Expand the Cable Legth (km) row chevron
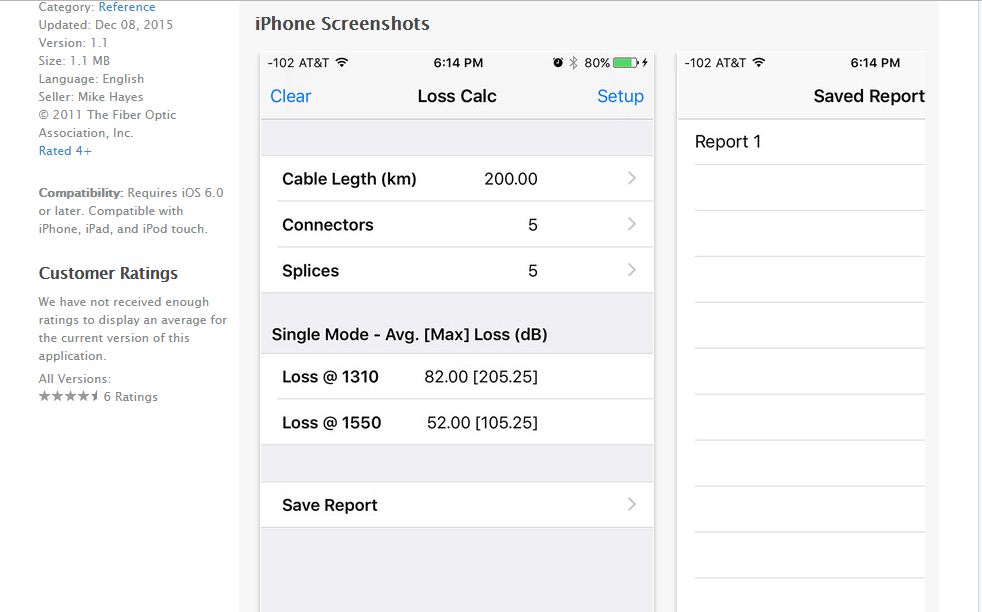The image size is (982, 612). point(631,178)
